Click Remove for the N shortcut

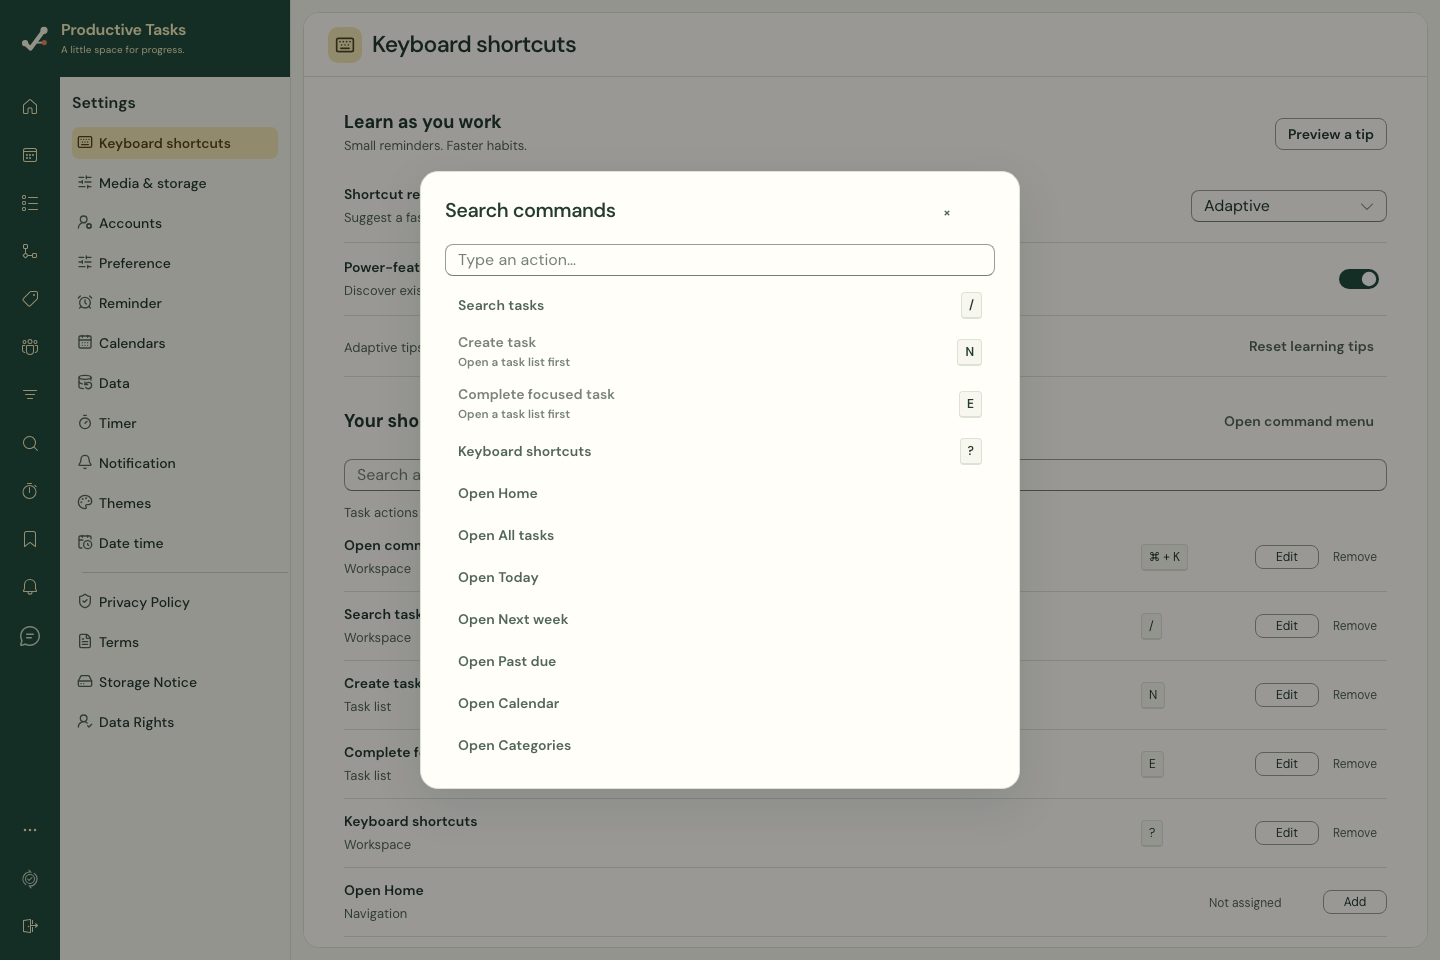point(1355,695)
